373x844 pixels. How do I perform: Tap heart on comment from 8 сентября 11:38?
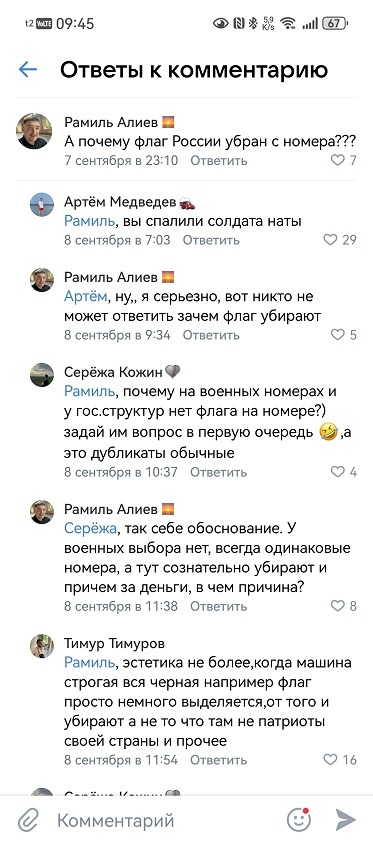337,606
